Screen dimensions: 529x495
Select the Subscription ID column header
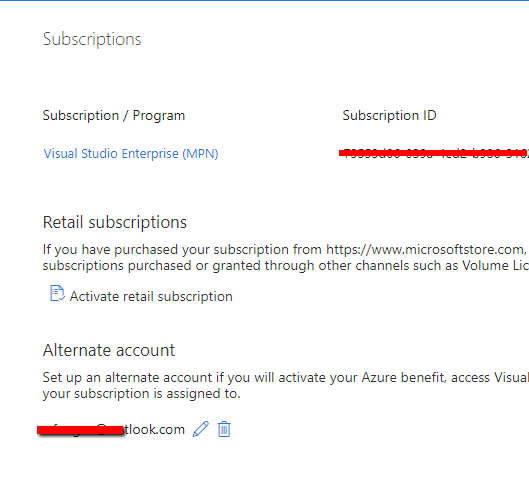coord(389,115)
